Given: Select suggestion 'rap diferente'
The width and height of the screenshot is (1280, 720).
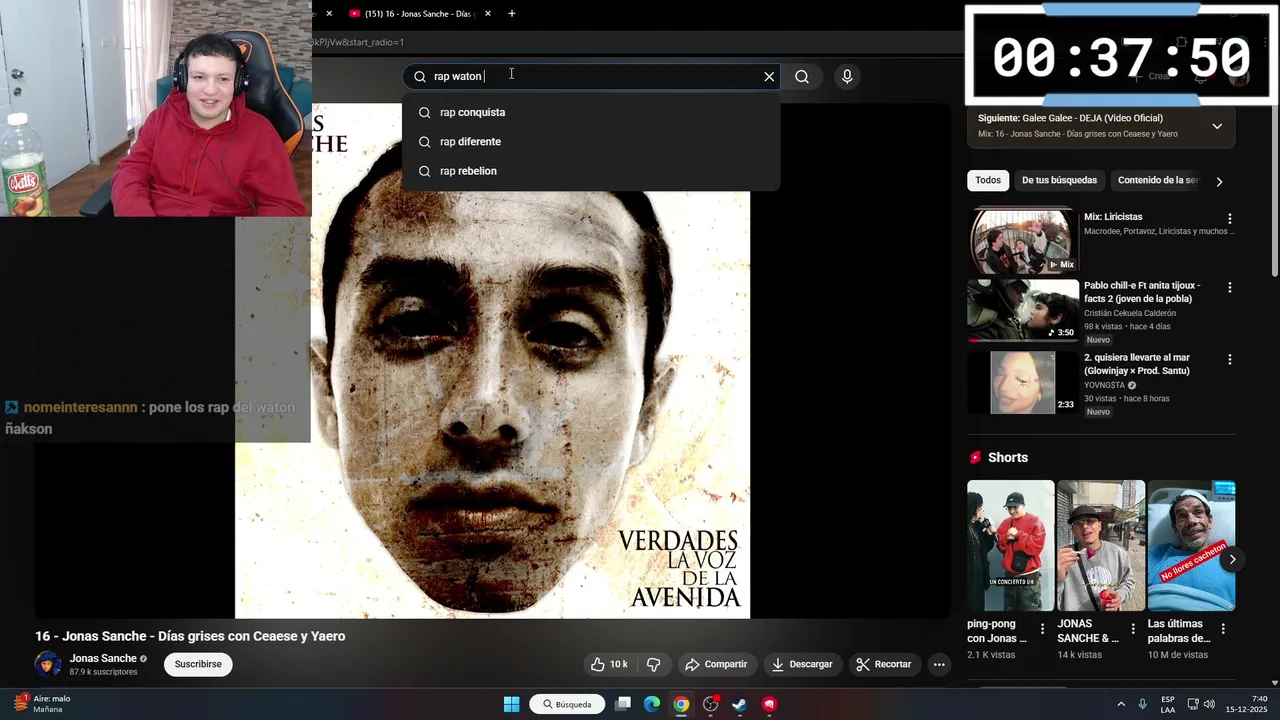Looking at the screenshot, I should click(x=591, y=141).
